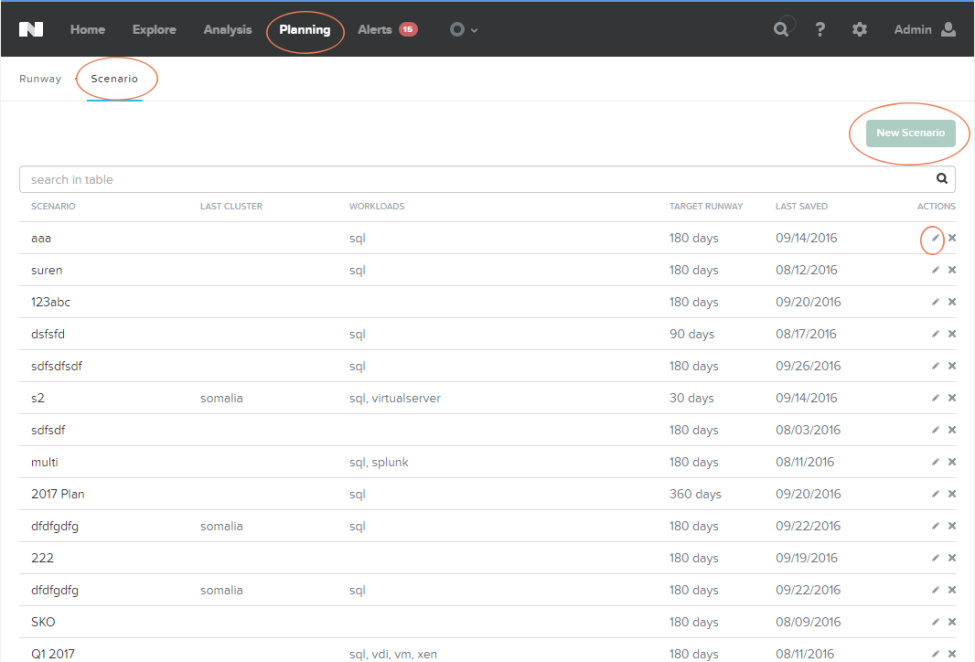Open the settings gear icon

coord(859,29)
